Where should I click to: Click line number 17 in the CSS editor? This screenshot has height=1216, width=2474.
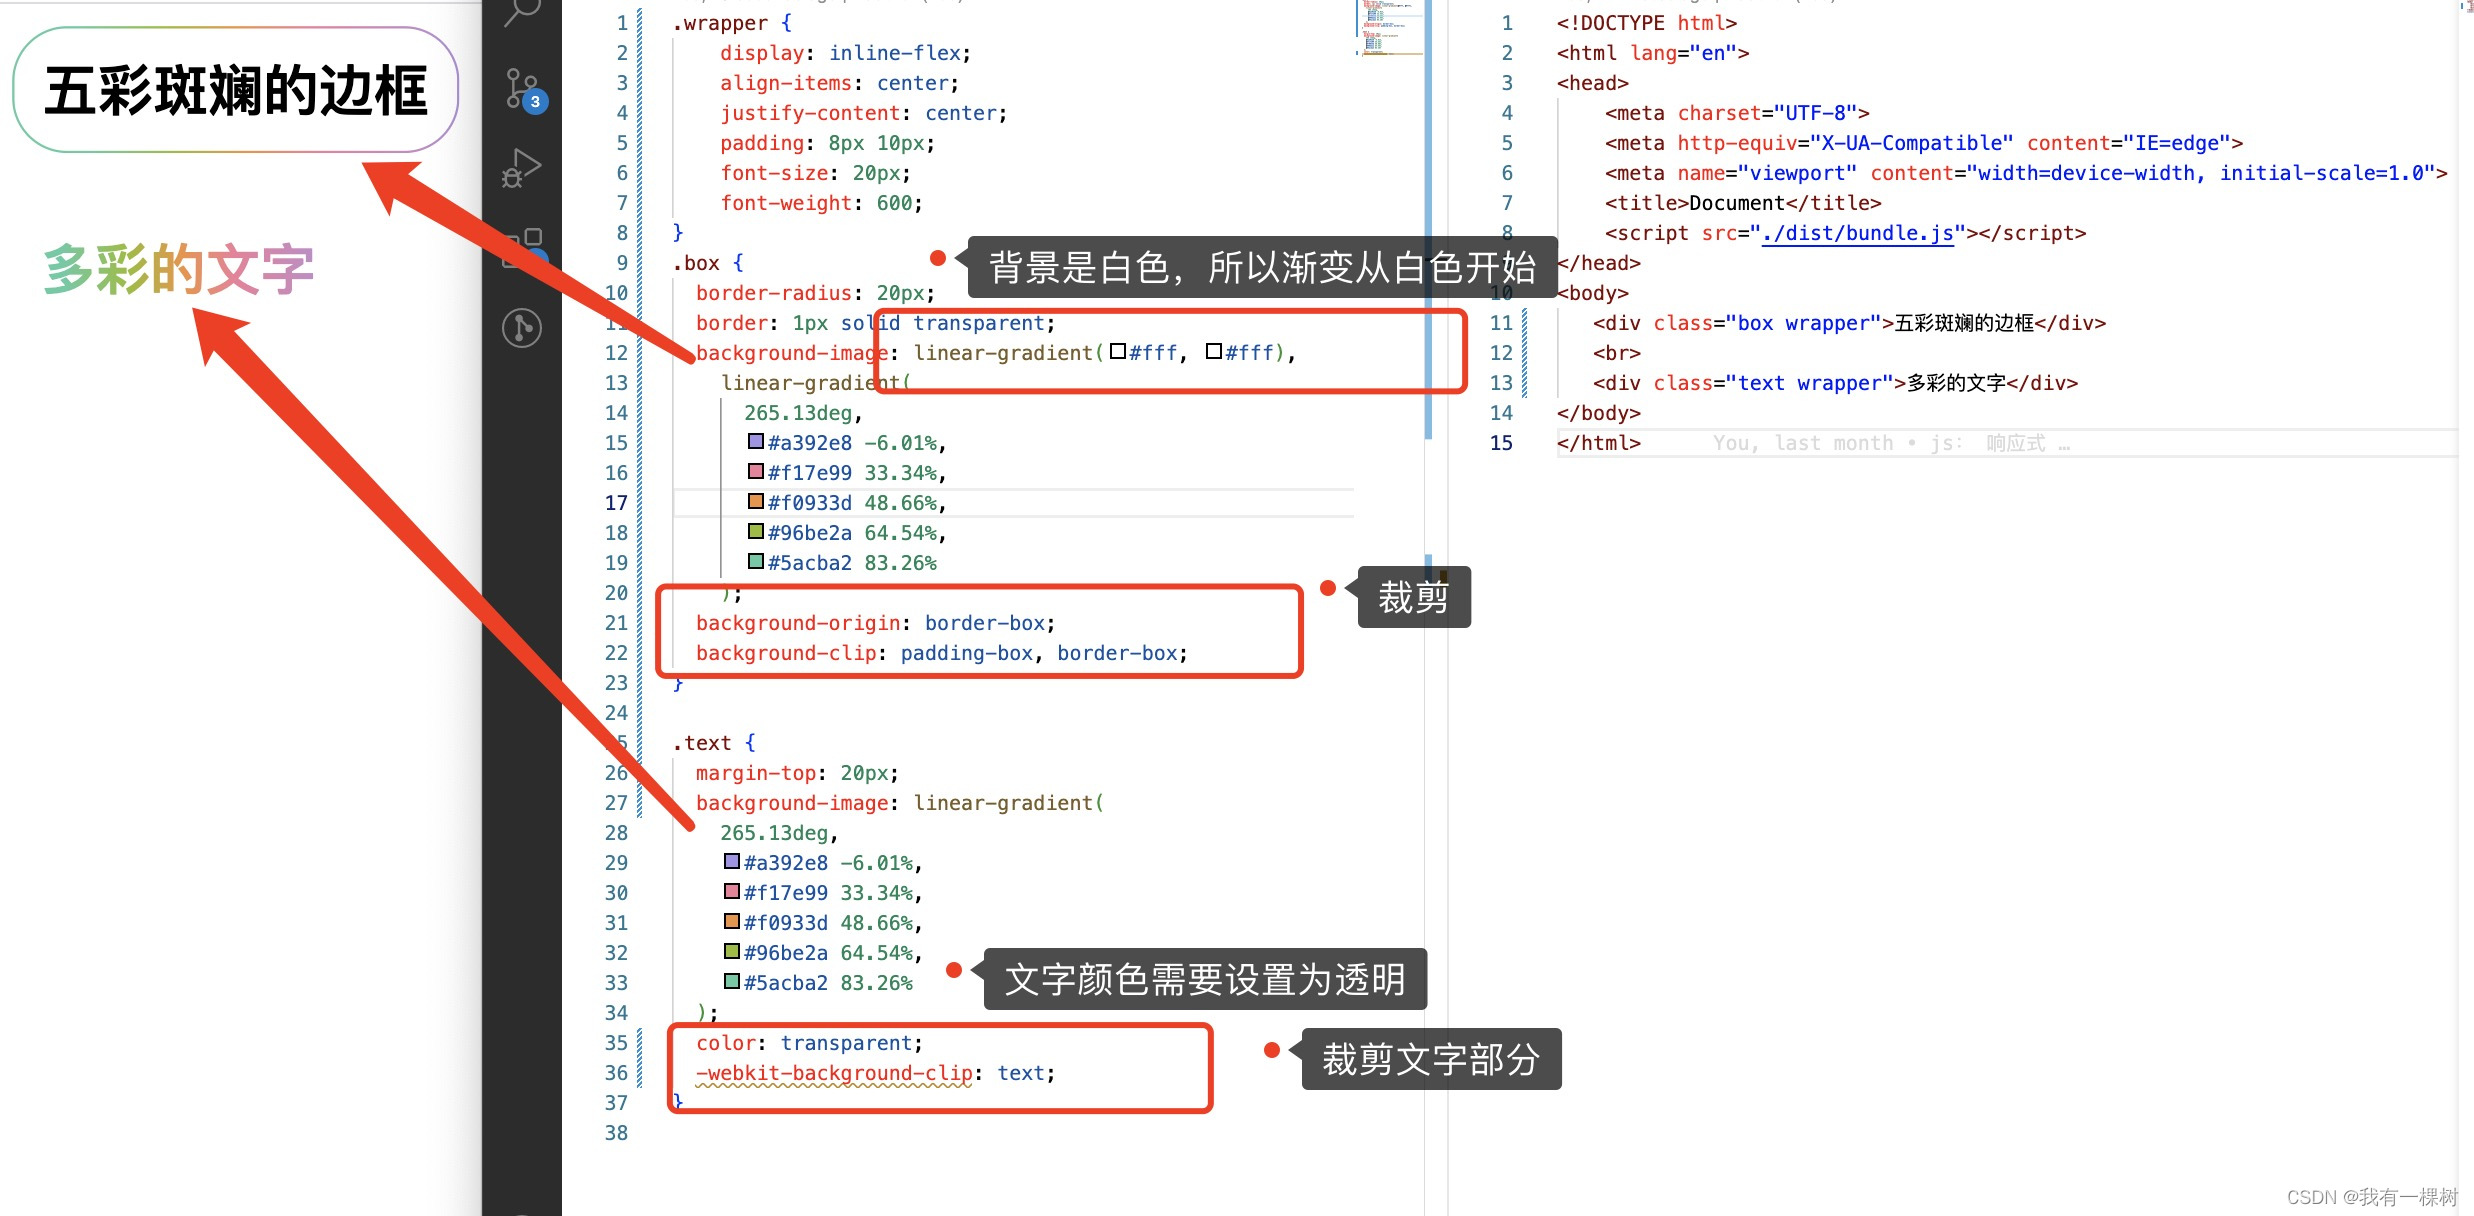click(616, 502)
